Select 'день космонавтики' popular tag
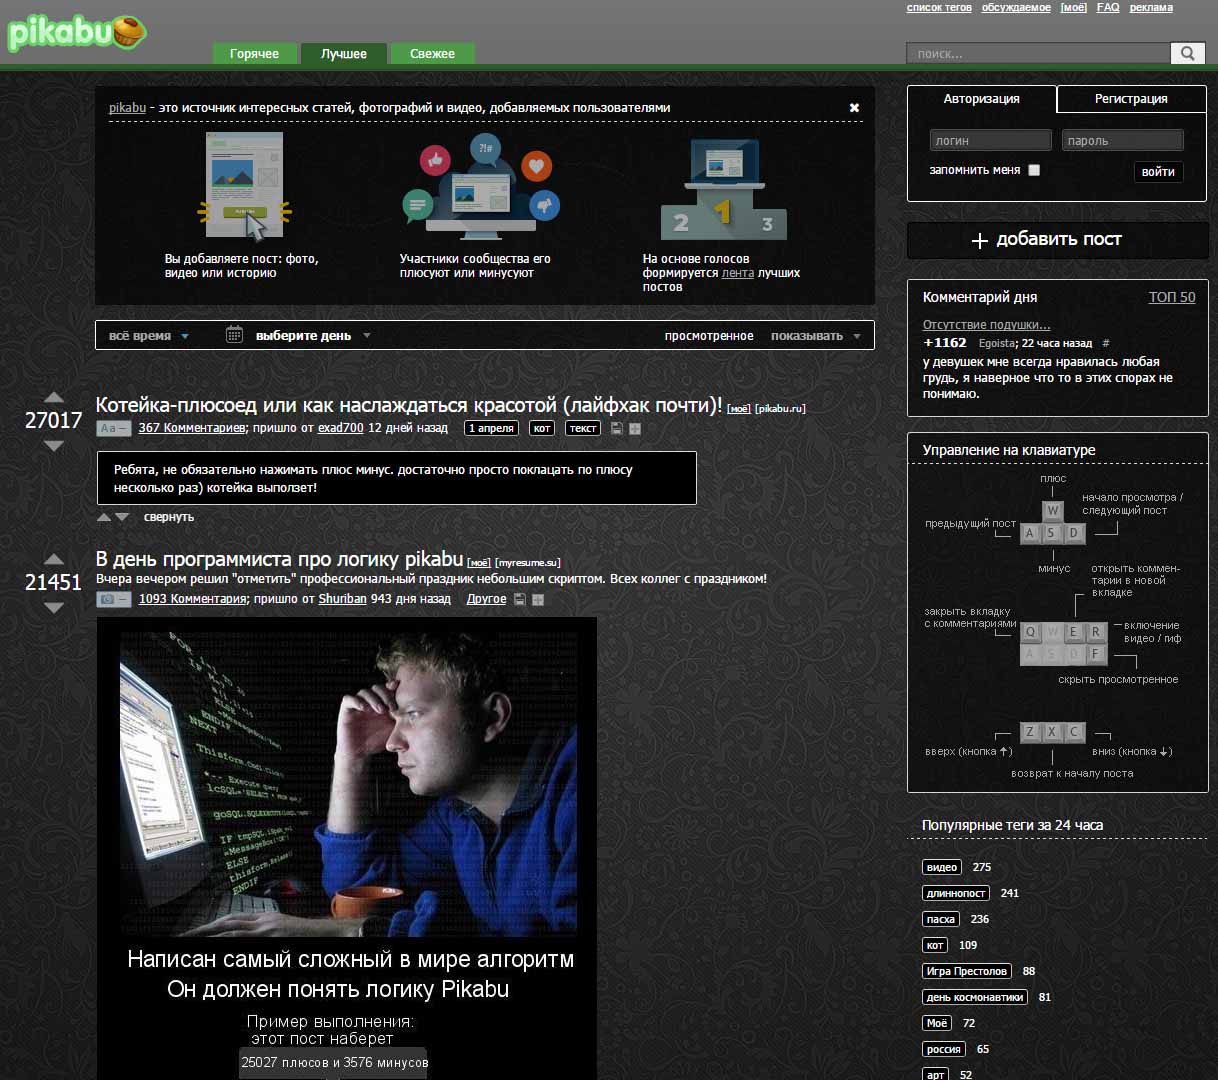The image size is (1218, 1080). [975, 997]
